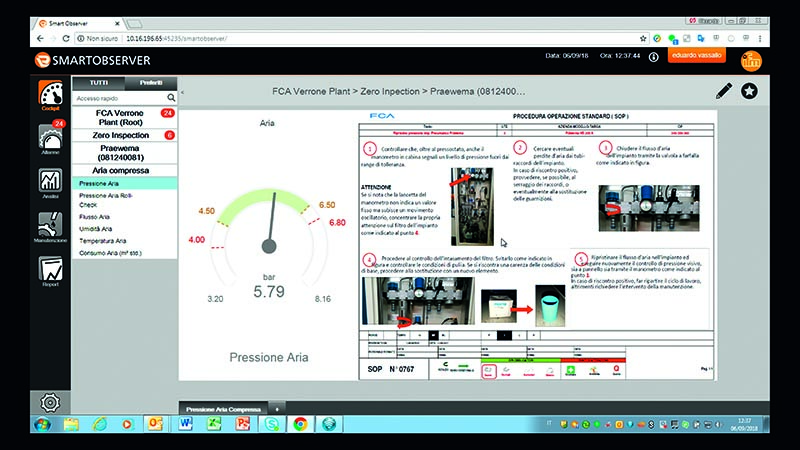Open the Report sidebar icon
800x450 pixels.
pyautogui.click(x=50, y=271)
